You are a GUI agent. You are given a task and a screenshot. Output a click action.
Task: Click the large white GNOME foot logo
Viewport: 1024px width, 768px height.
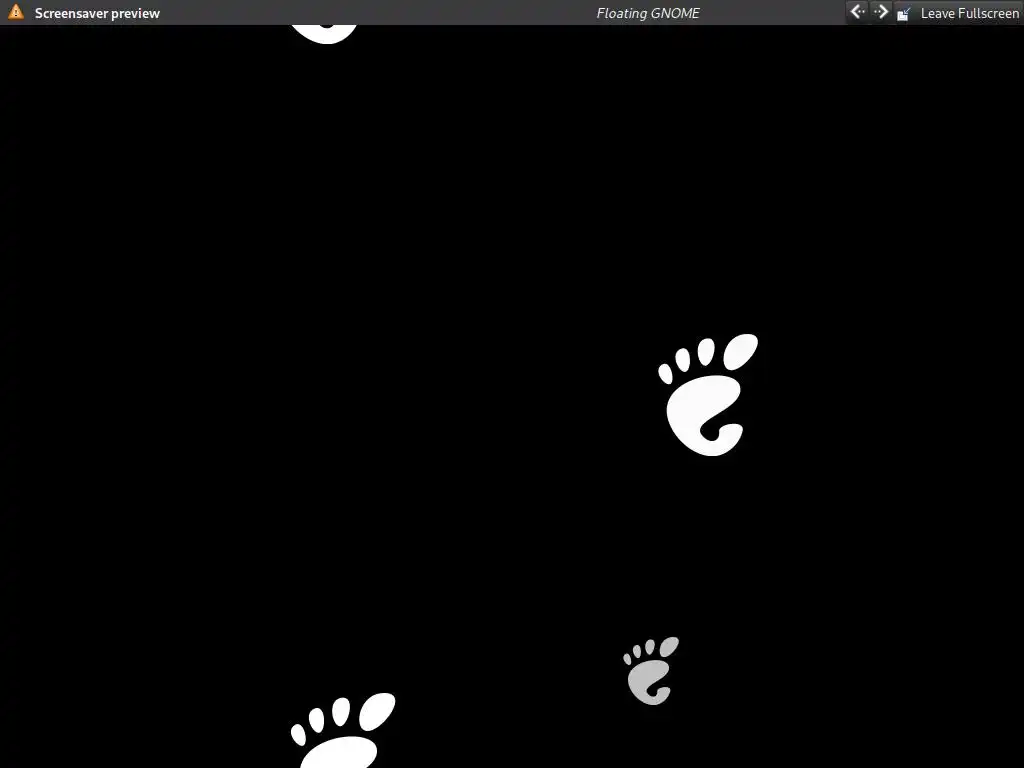[709, 394]
